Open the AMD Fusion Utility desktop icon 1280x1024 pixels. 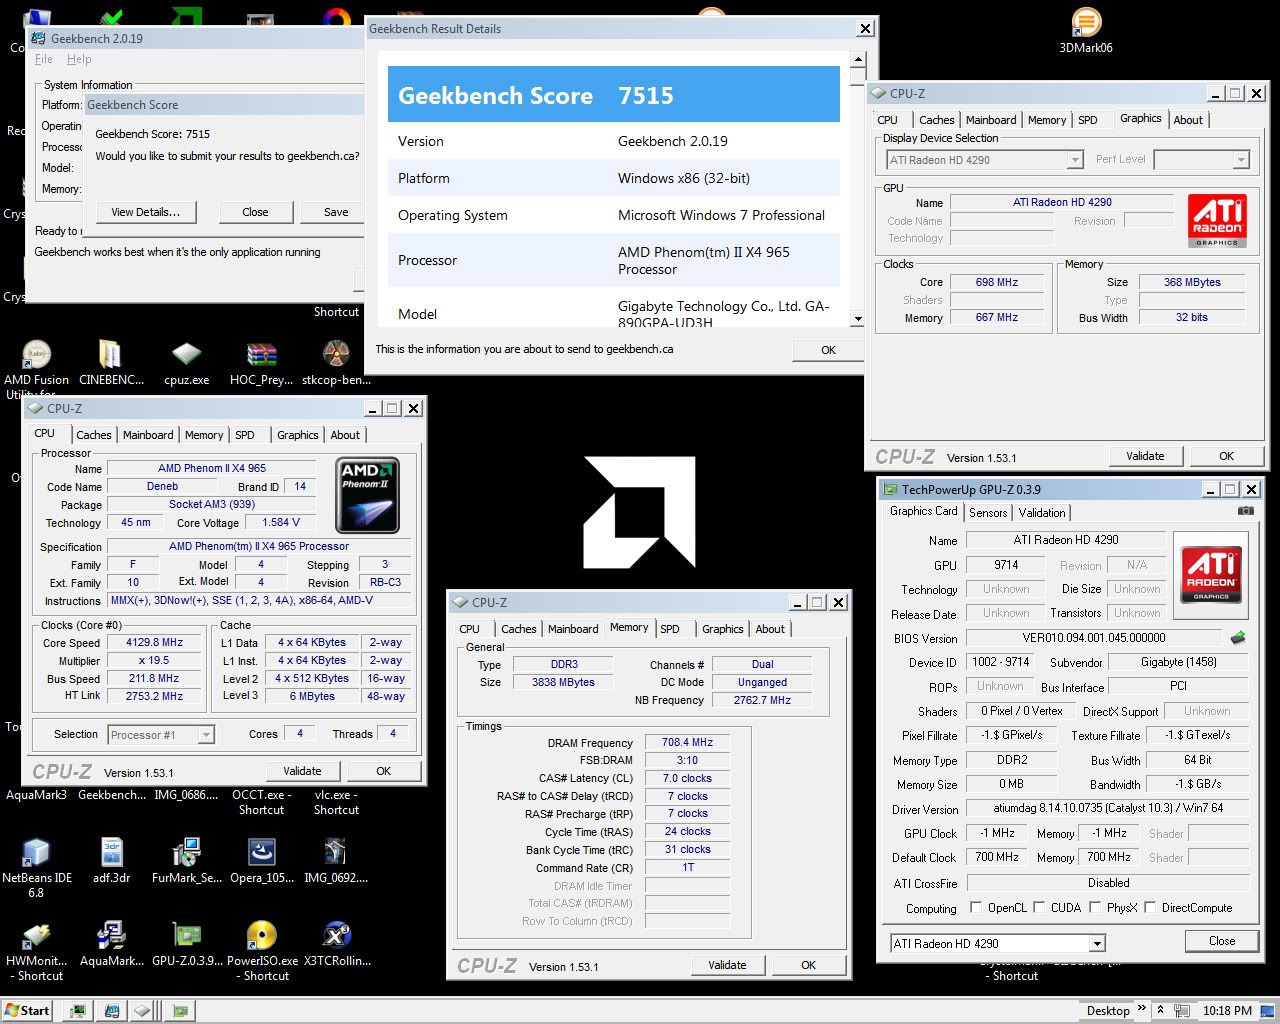coord(36,355)
